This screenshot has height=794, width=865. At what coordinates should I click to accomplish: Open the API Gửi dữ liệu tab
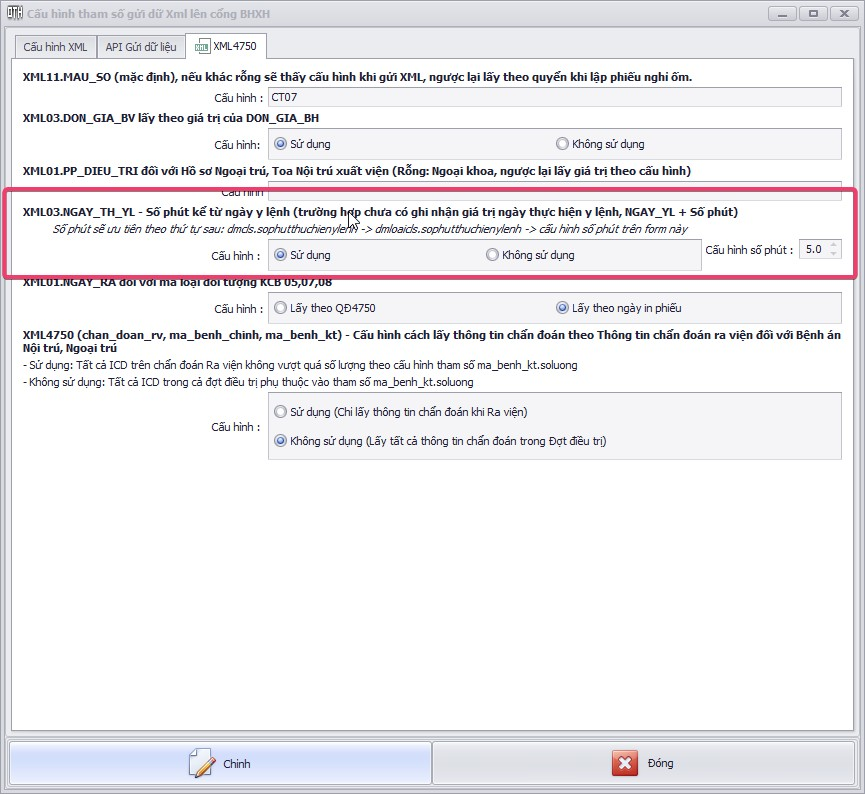coord(141,47)
